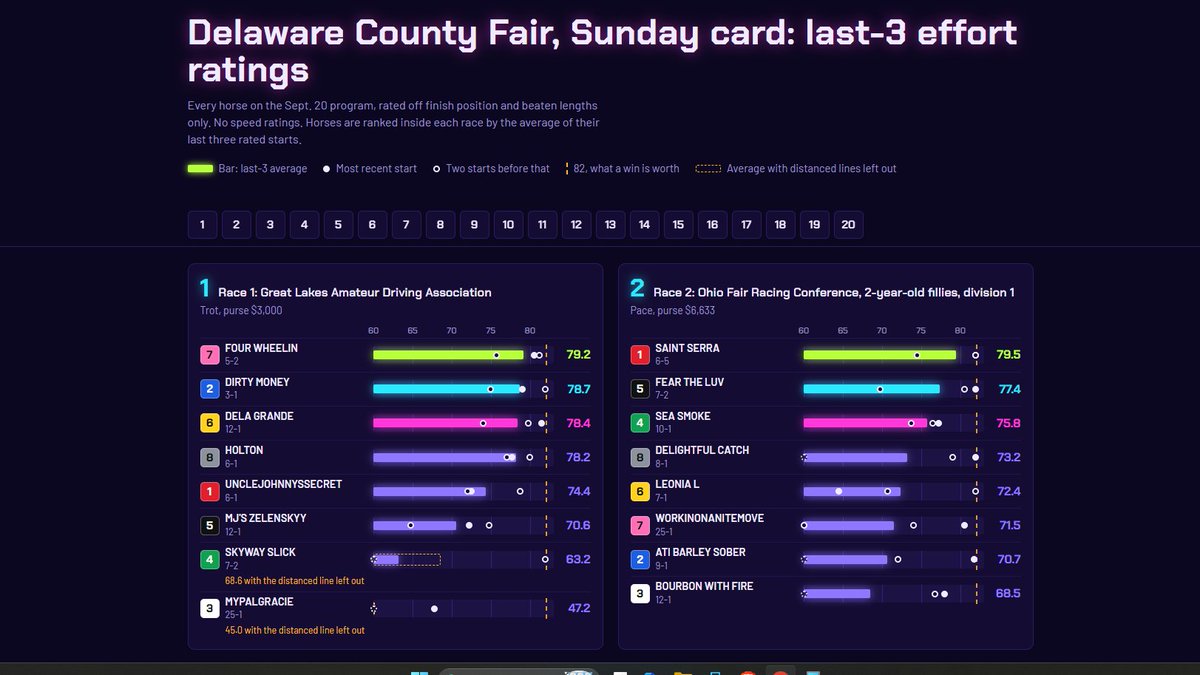Image resolution: width=1200 pixels, height=675 pixels.
Task: Click the 'Pace, purse $6,633' subtitle
Action: (x=673, y=311)
